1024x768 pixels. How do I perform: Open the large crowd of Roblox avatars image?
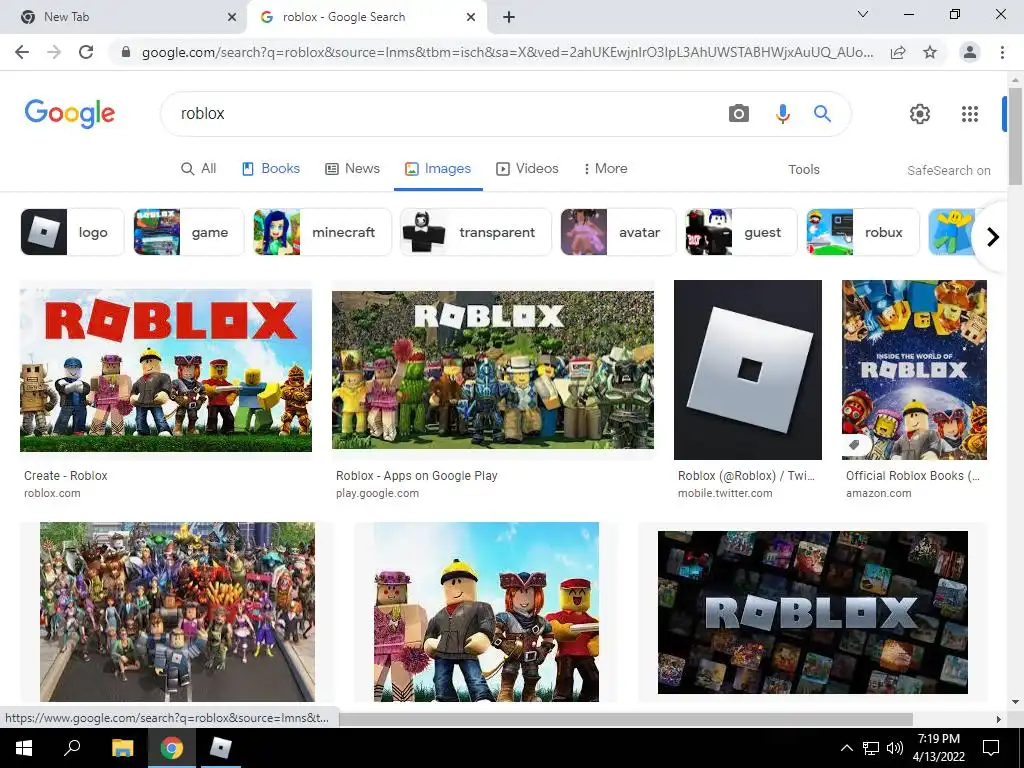177,612
